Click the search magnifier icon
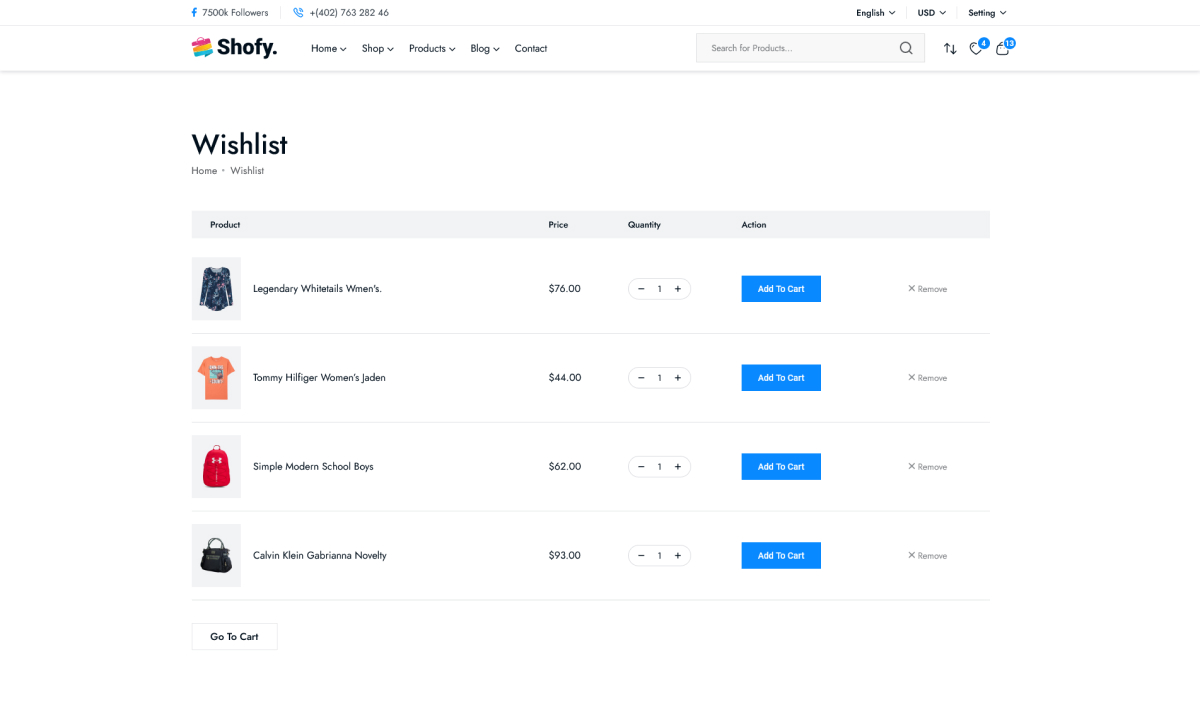 pyautogui.click(x=906, y=48)
